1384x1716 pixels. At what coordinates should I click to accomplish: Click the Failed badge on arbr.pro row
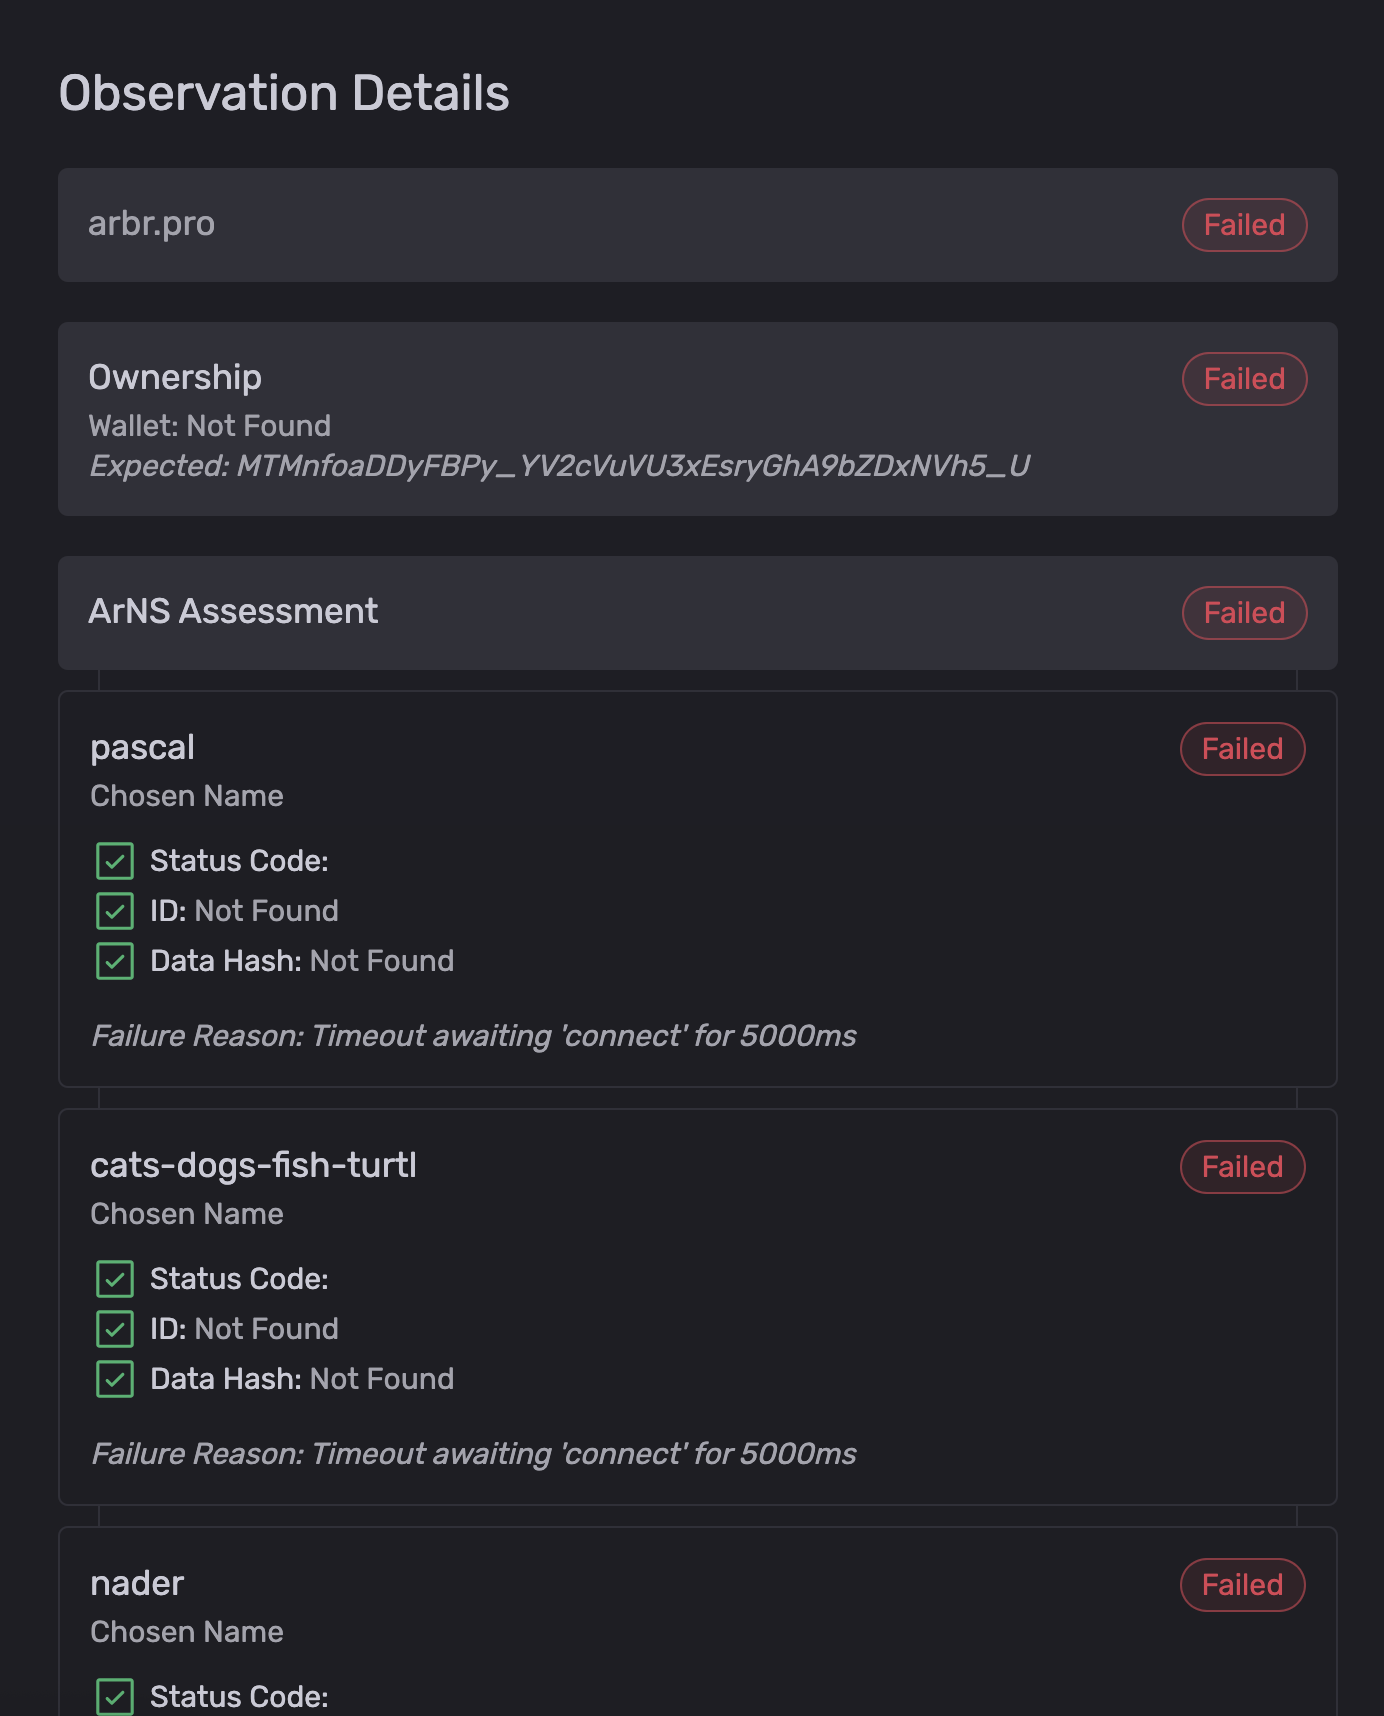coord(1244,225)
